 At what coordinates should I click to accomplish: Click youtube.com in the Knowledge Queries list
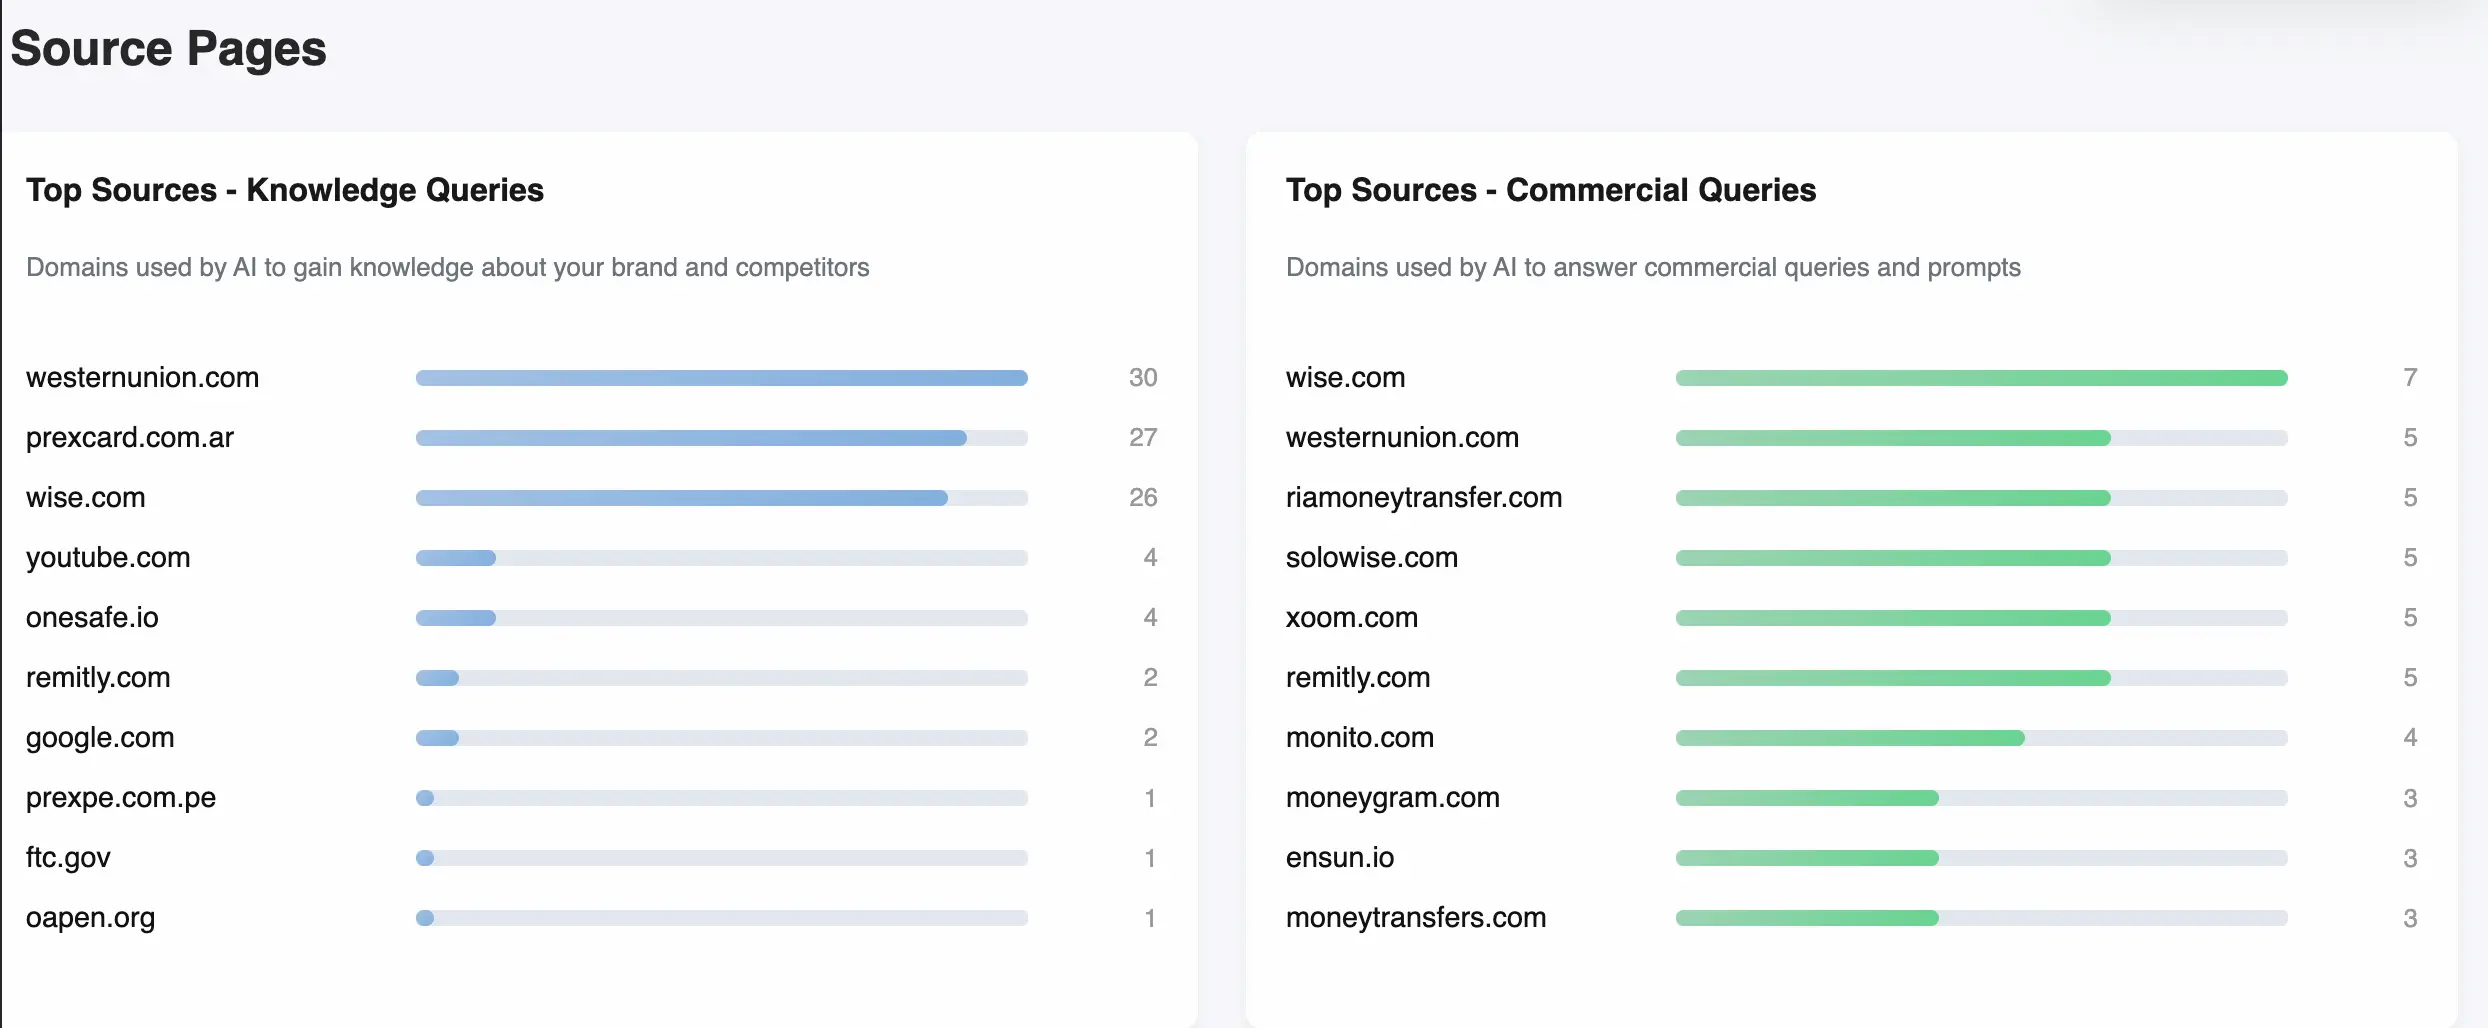(x=107, y=557)
